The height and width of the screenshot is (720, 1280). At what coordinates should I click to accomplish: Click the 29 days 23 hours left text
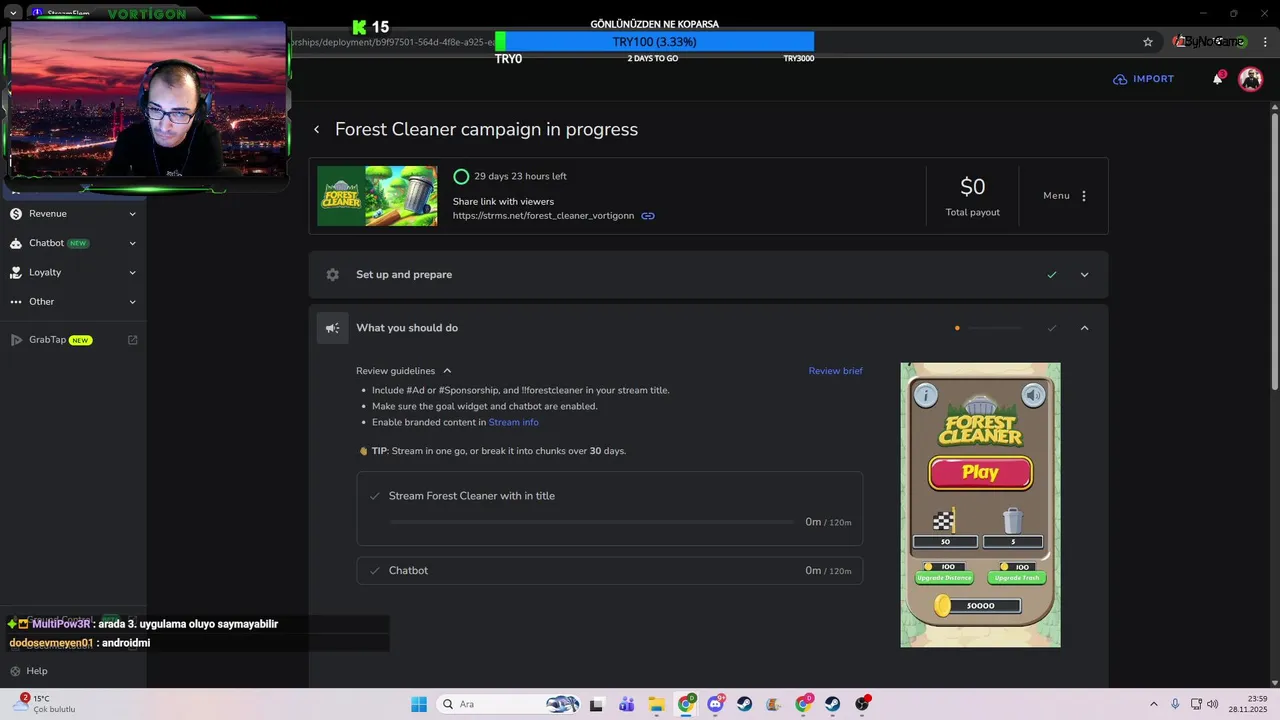pyautogui.click(x=520, y=176)
